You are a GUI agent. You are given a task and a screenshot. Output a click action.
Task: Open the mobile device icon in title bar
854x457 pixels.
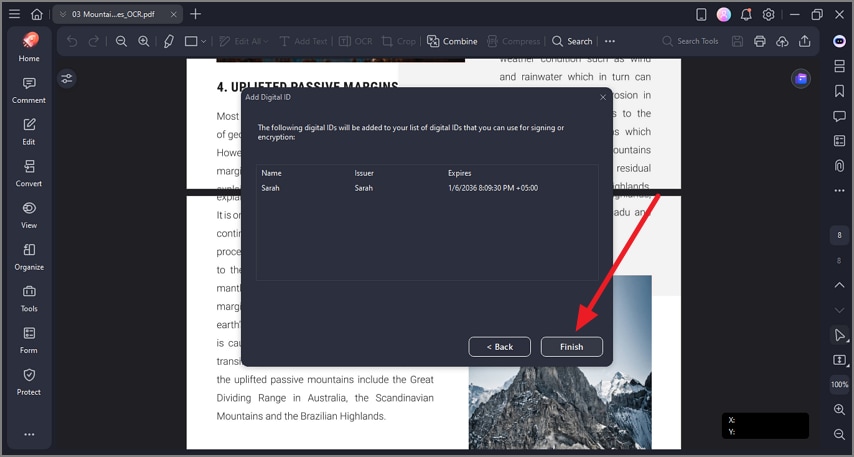click(x=702, y=15)
